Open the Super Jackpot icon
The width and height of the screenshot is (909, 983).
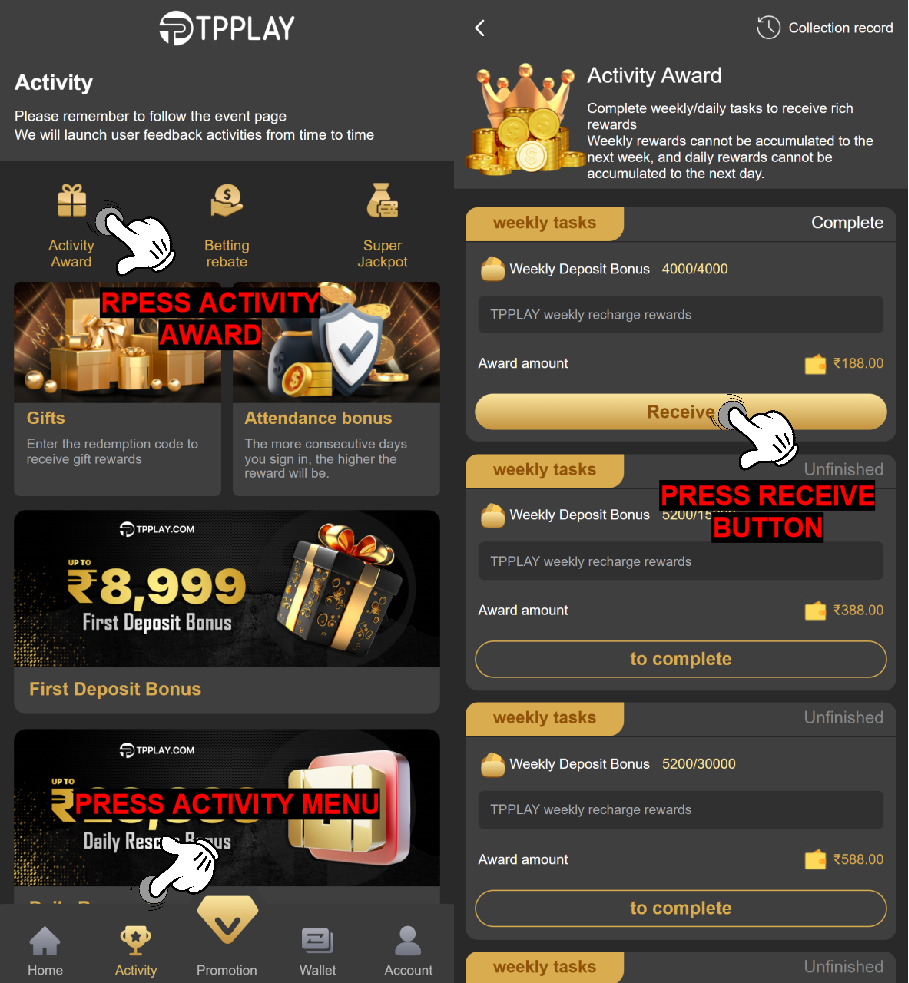[x=382, y=201]
